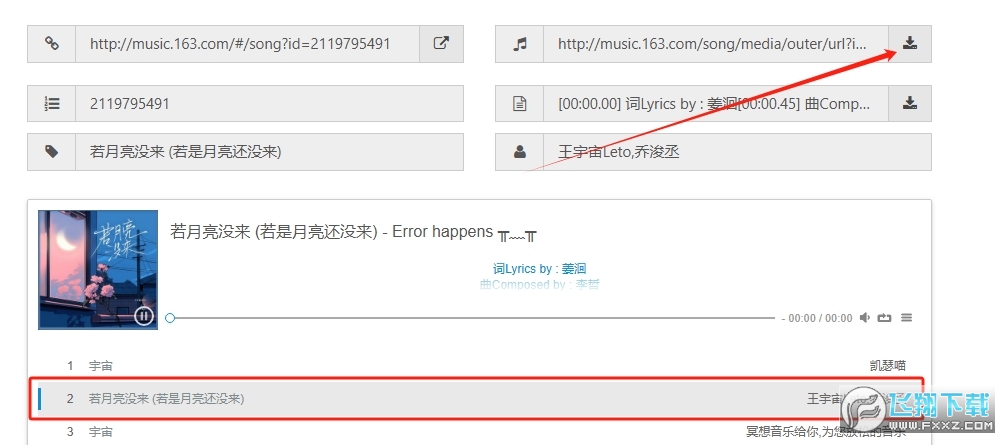
Task: Click the song ID list icon
Action: 51,103
